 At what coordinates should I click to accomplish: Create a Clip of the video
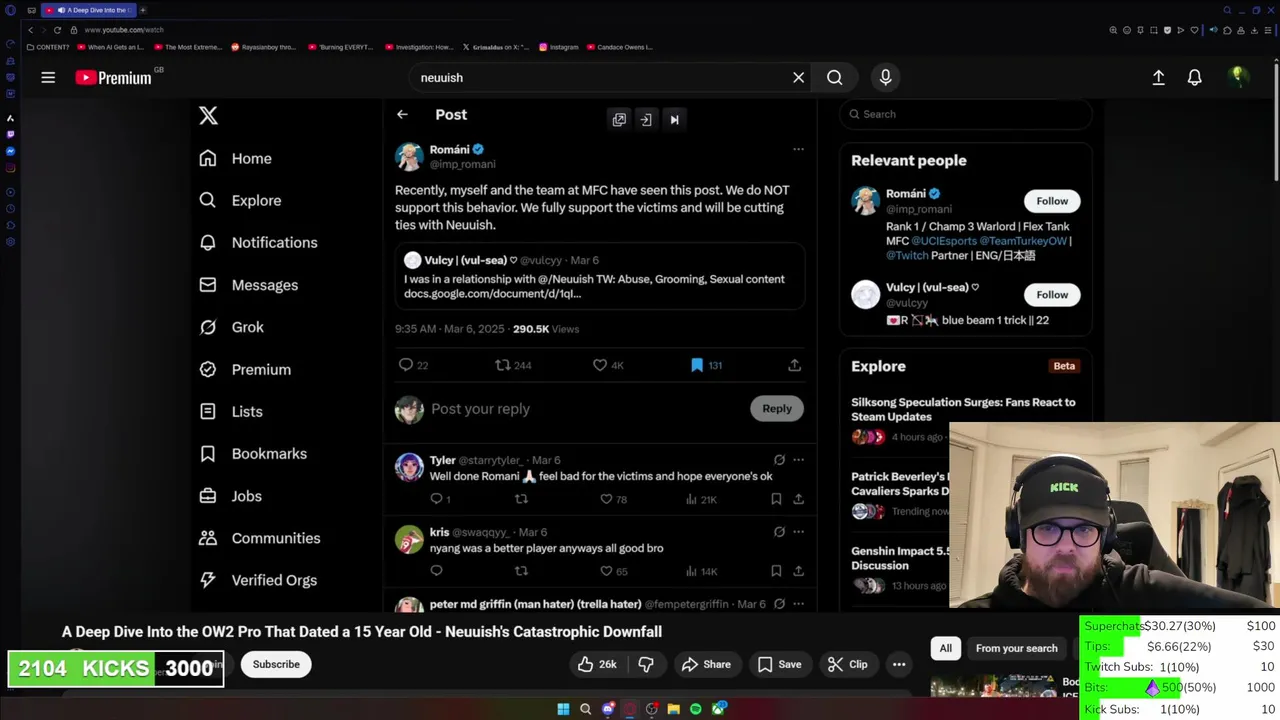(x=847, y=664)
